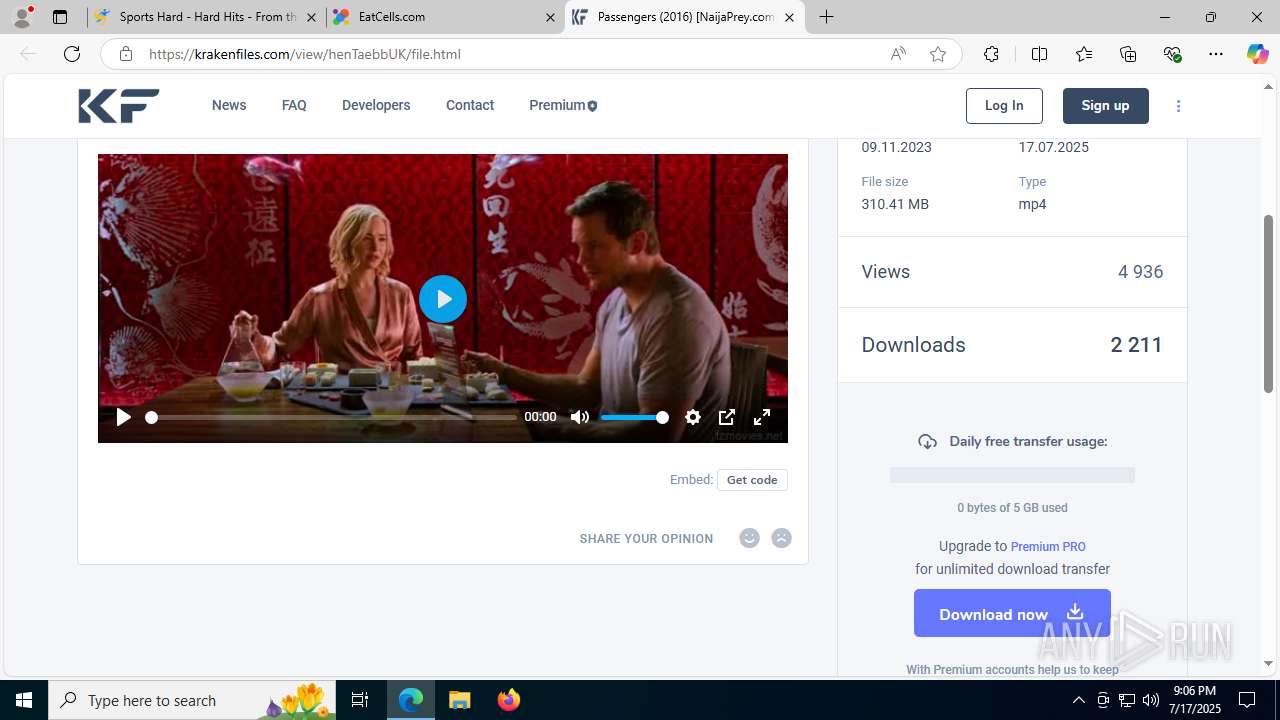Click the Get code embed button
This screenshot has height=720, width=1280.
tap(752, 480)
